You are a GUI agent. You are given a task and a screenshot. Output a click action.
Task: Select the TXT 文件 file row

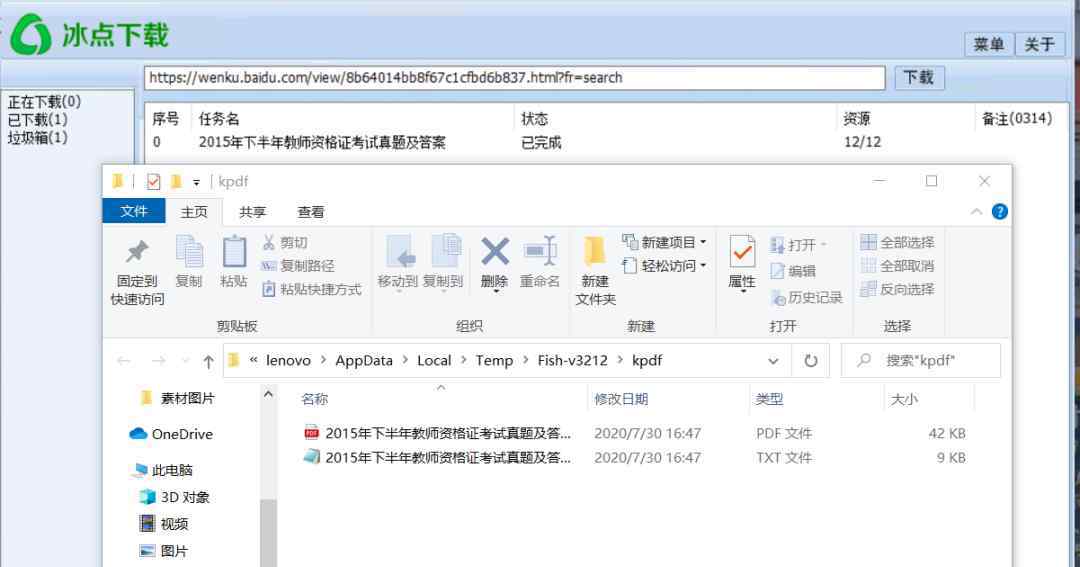pos(634,457)
